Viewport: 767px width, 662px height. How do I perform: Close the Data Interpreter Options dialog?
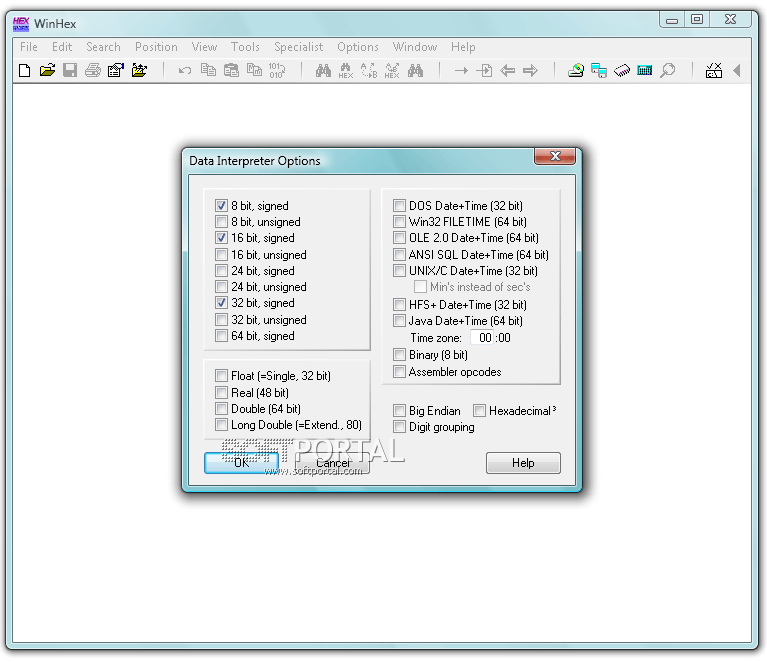tap(555, 156)
